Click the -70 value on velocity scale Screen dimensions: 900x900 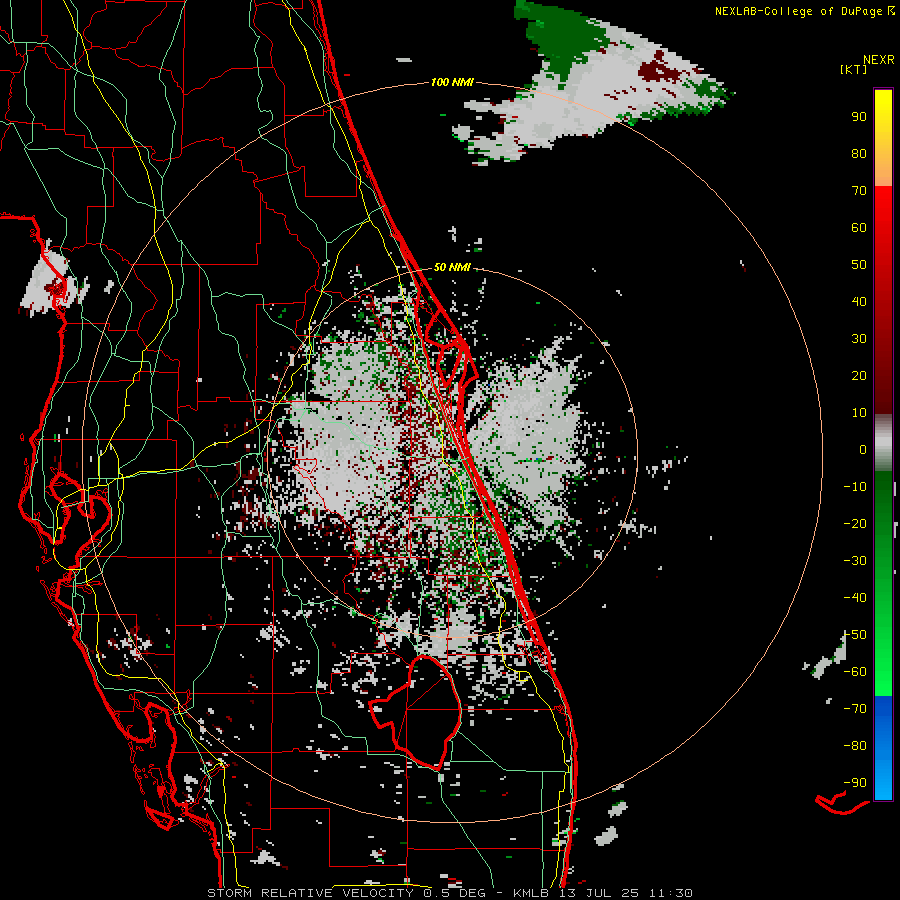[x=855, y=709]
